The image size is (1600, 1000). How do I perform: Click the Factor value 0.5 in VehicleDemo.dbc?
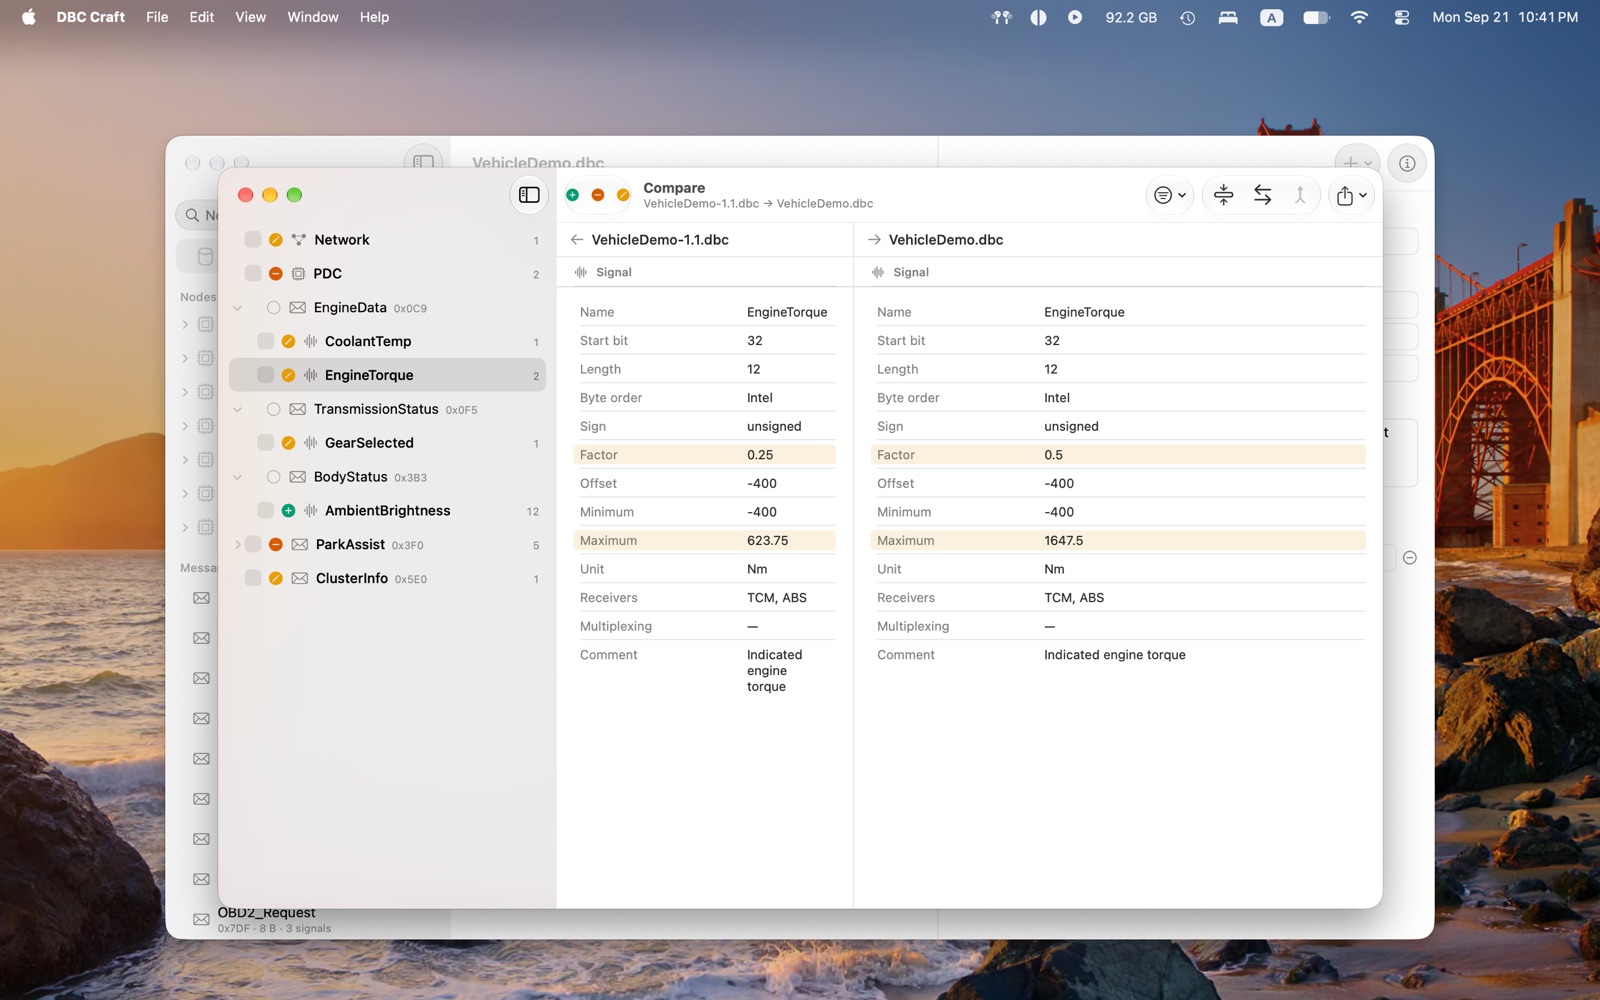pos(1053,455)
